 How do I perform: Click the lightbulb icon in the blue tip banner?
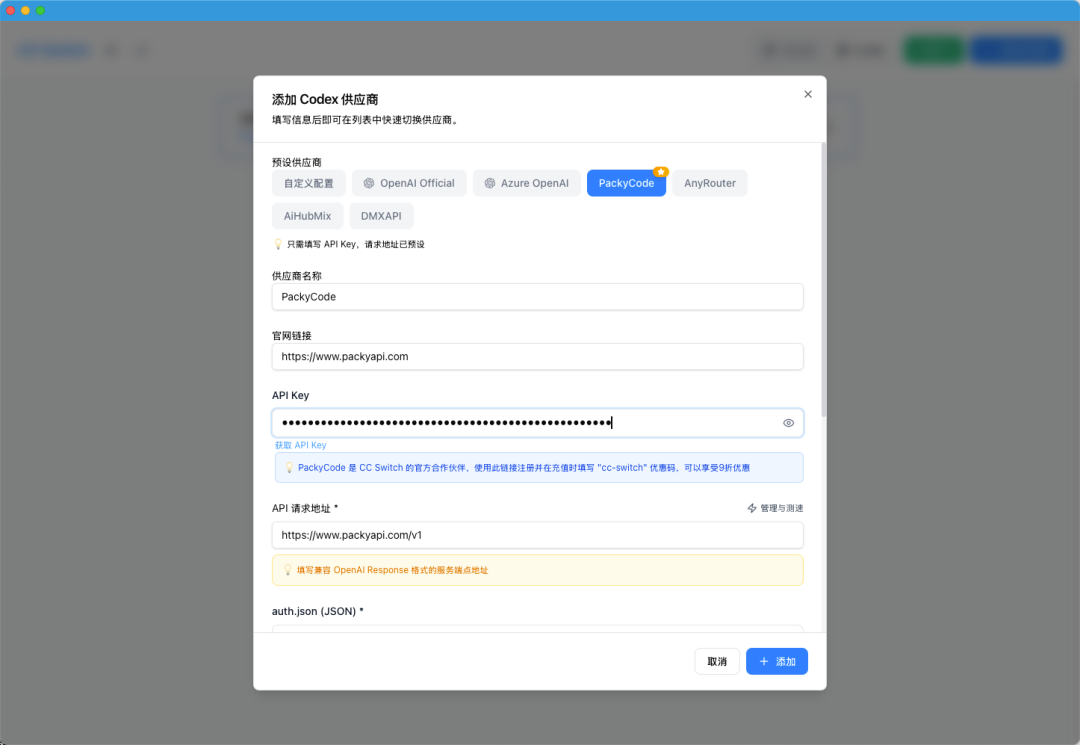tap(290, 469)
